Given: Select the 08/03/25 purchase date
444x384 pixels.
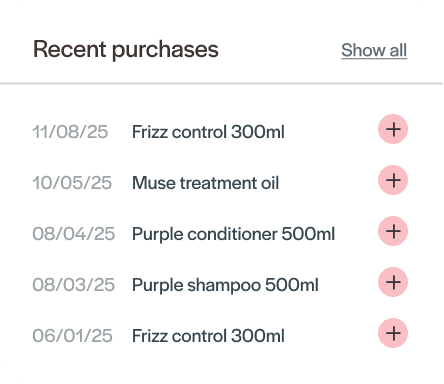Looking at the screenshot, I should tap(74, 285).
